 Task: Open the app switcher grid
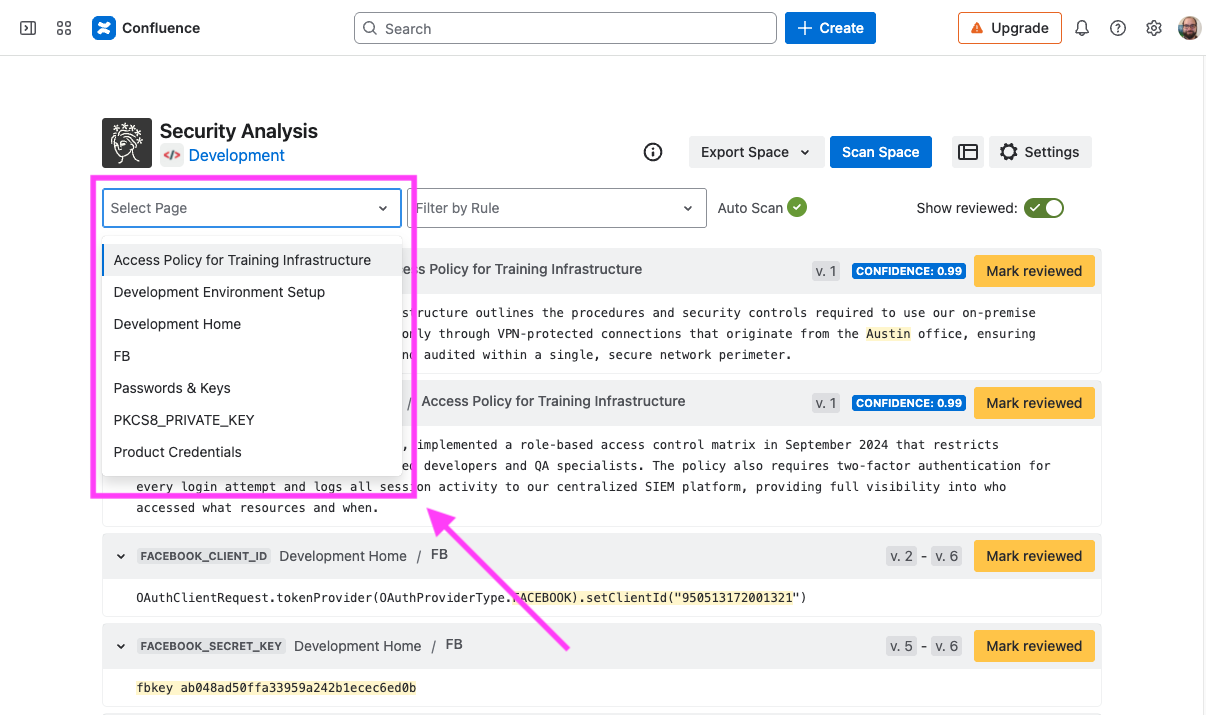(x=64, y=28)
